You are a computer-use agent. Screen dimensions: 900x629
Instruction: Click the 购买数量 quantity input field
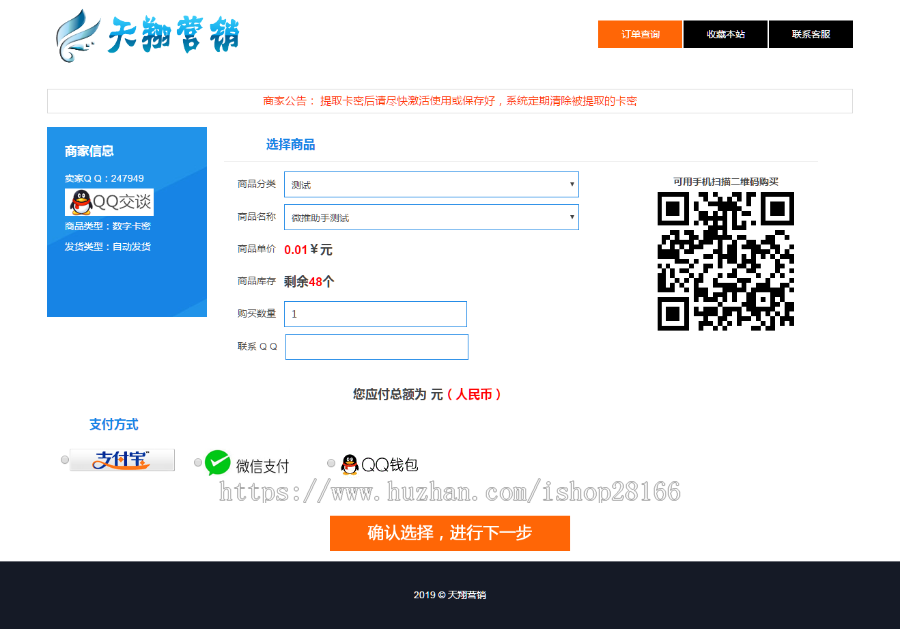click(375, 314)
